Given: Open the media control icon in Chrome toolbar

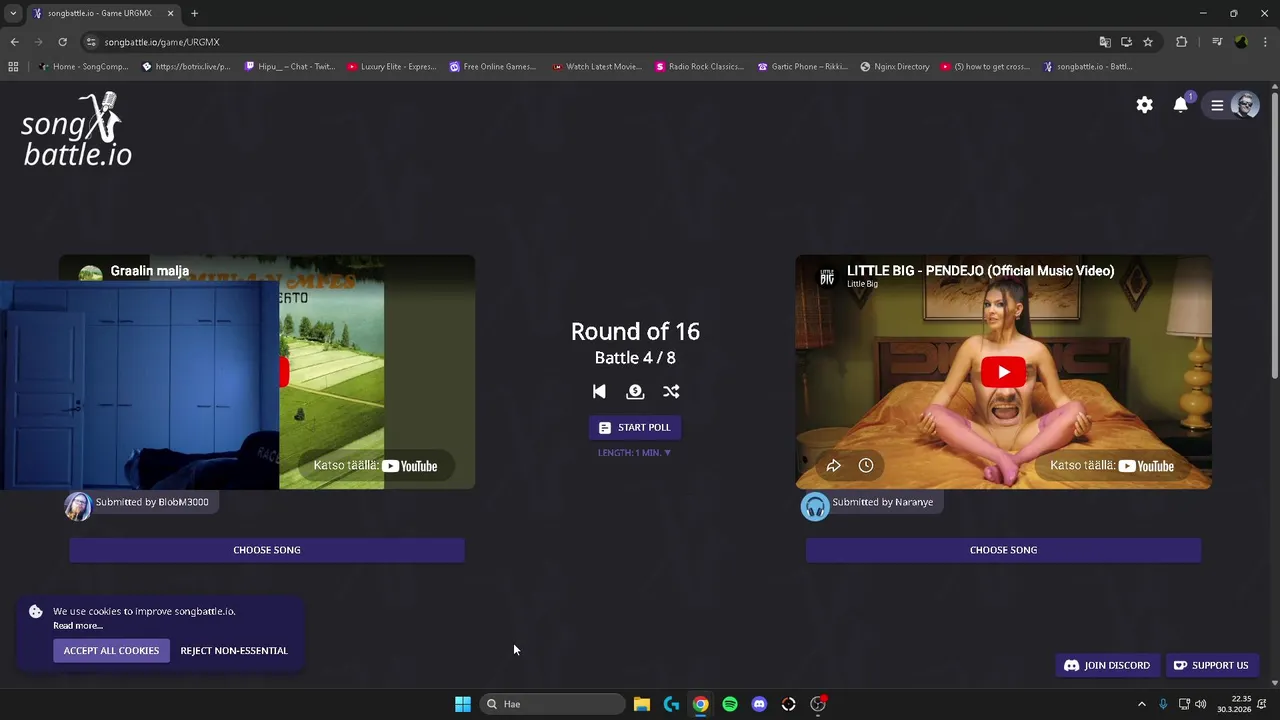Looking at the screenshot, I should coord(1216,42).
